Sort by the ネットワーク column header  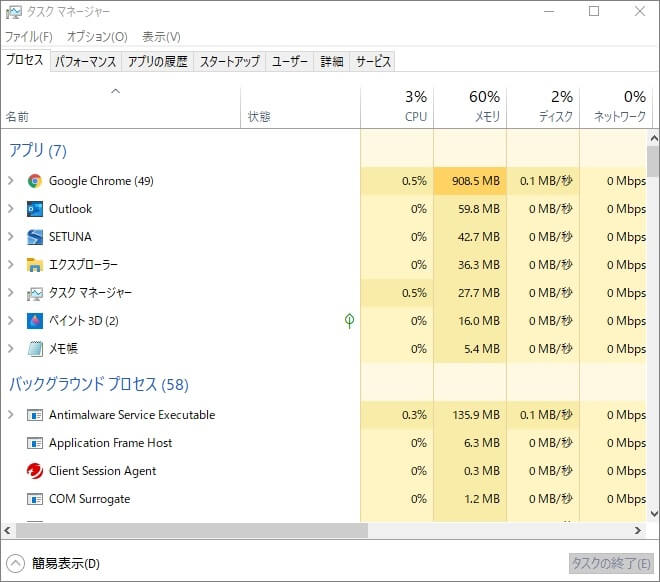[616, 108]
